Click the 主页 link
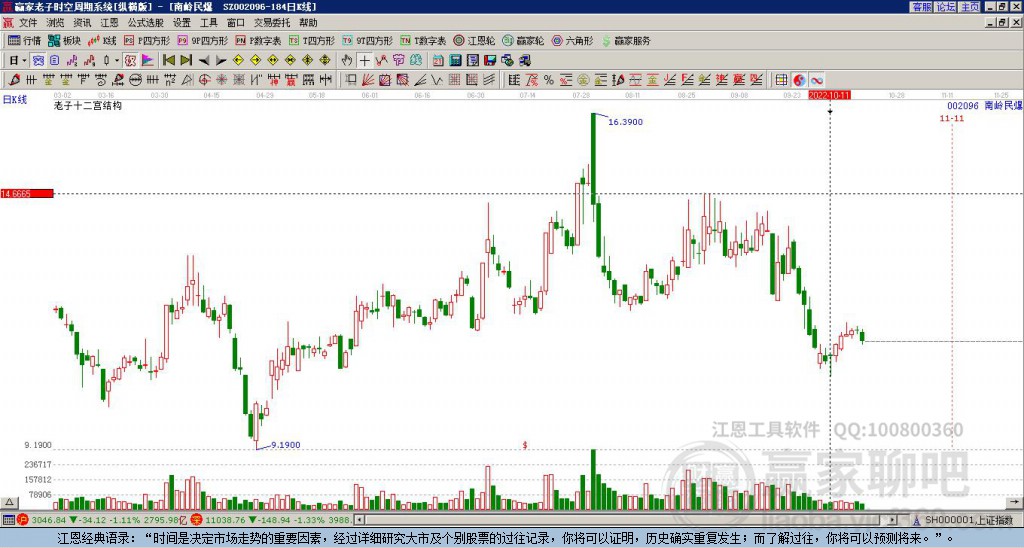Screen dimensions: 1024x548 tap(970, 7)
